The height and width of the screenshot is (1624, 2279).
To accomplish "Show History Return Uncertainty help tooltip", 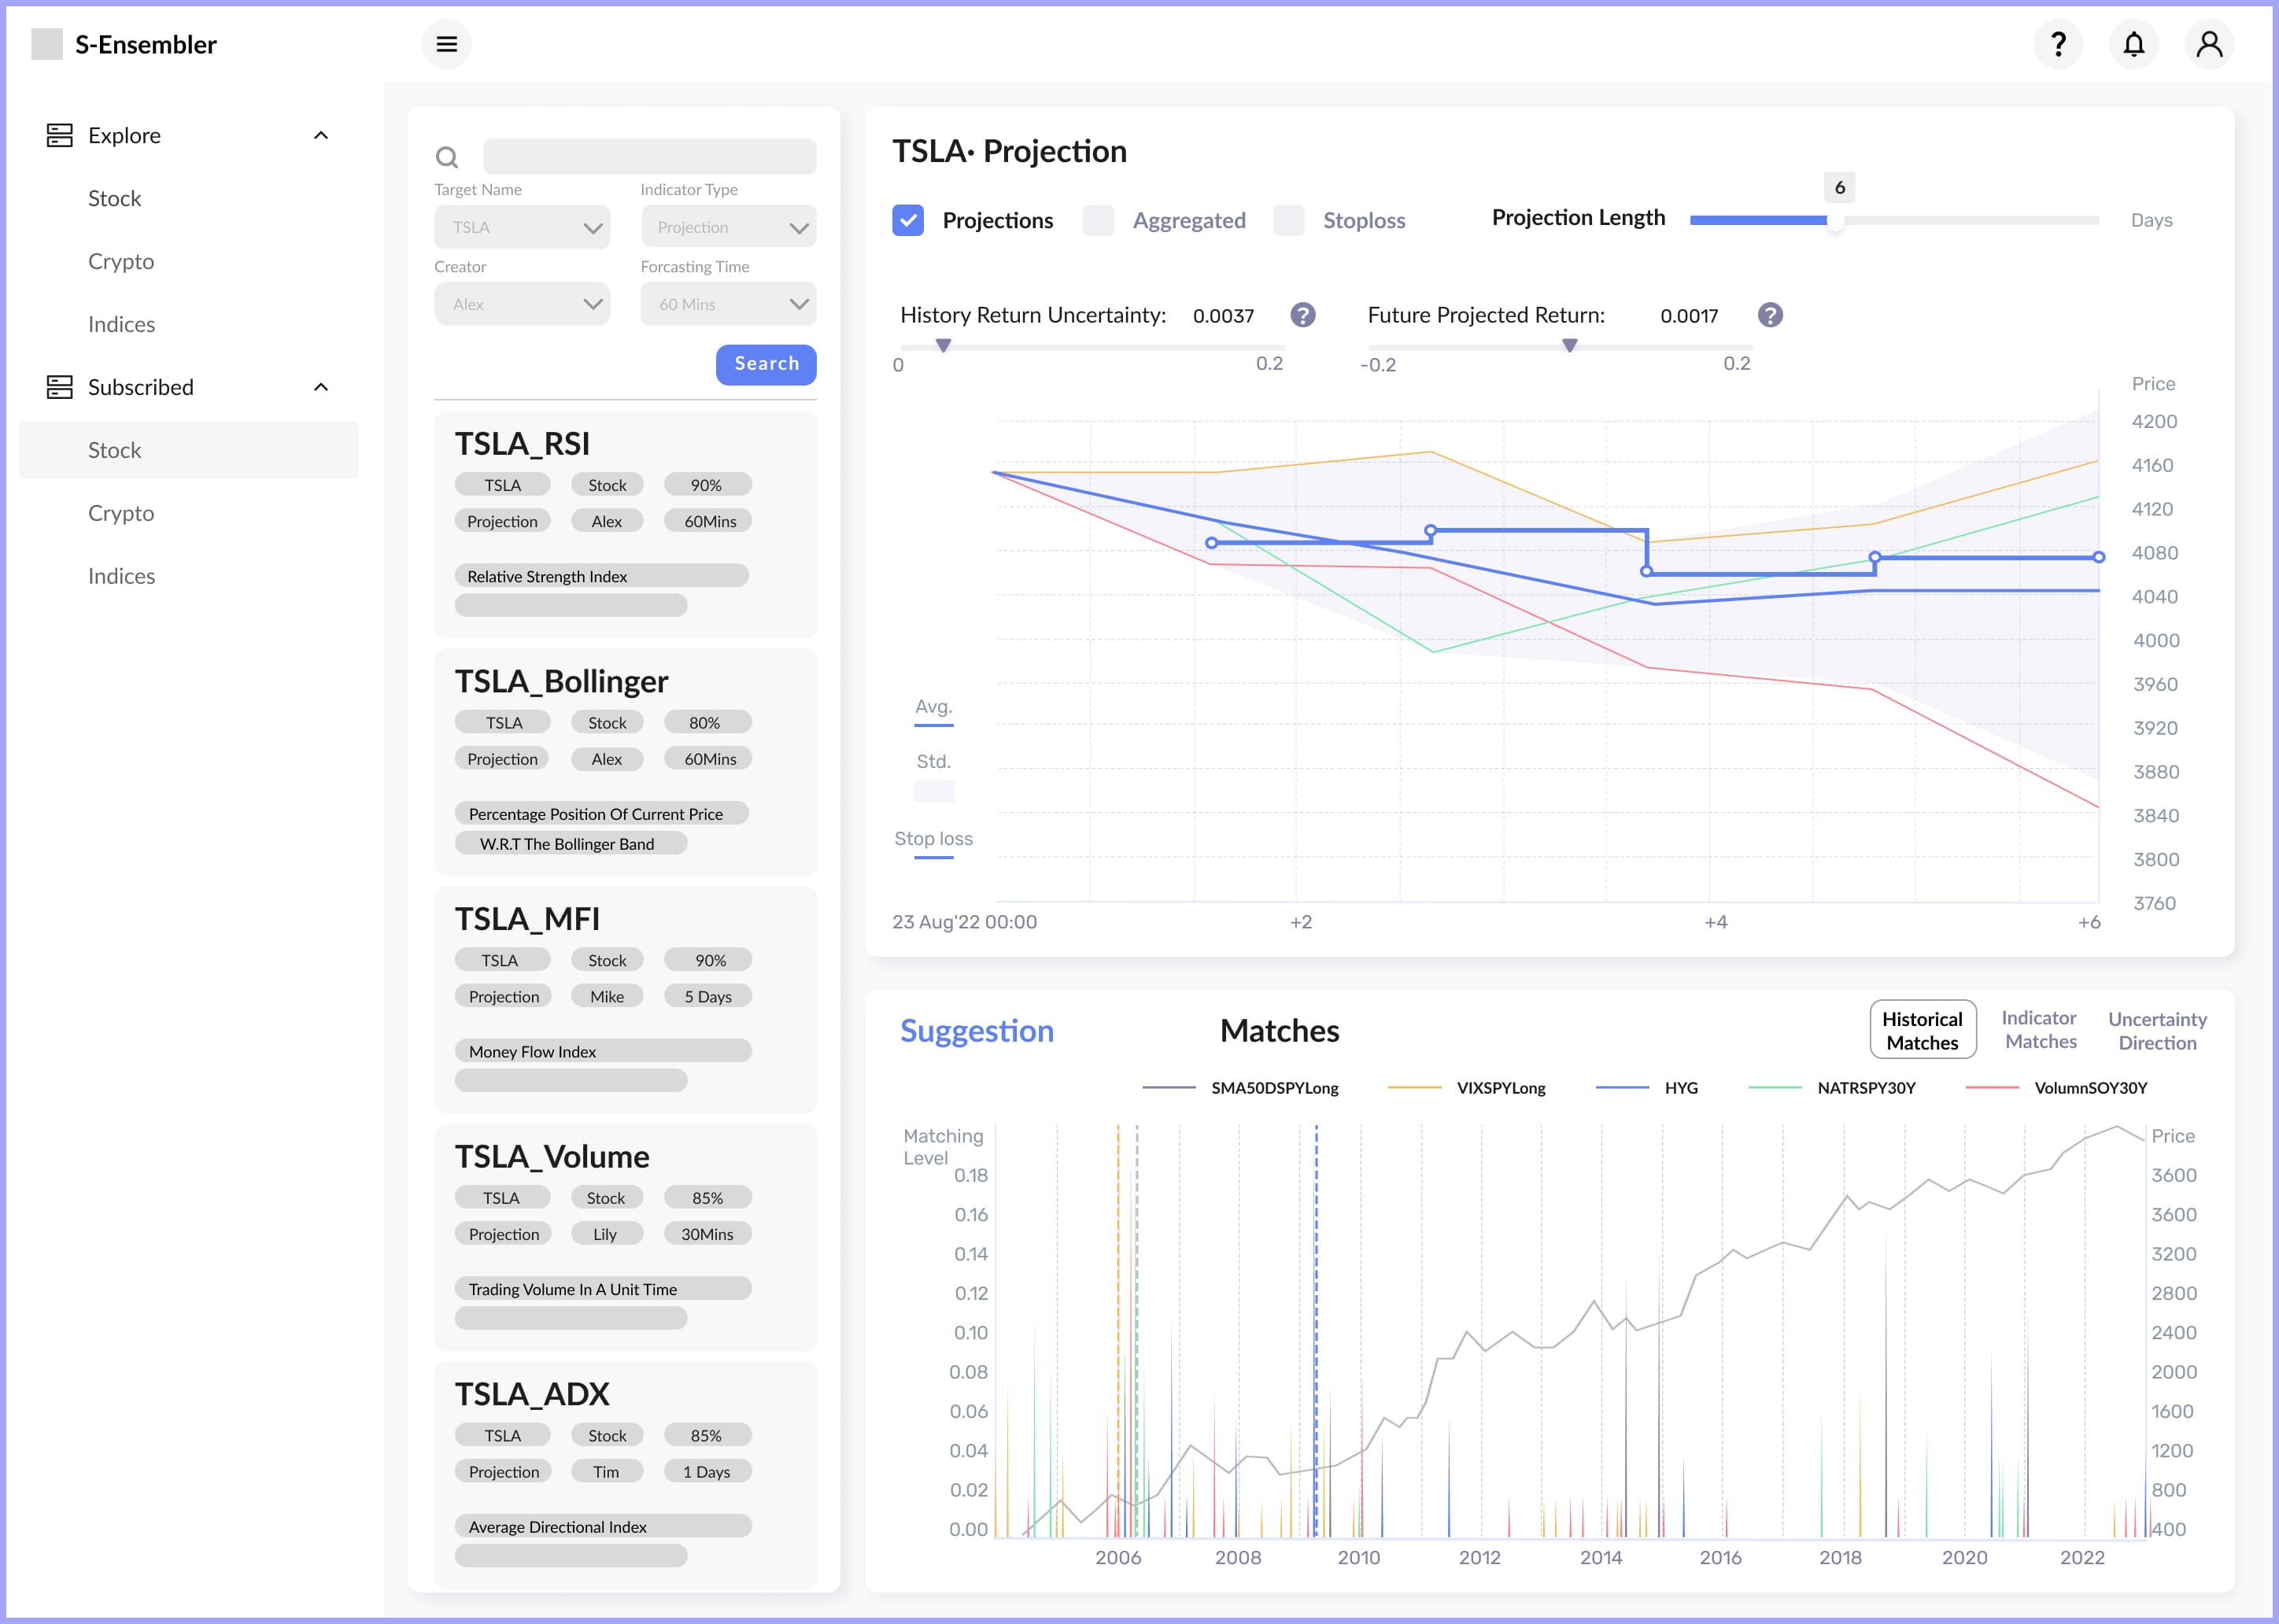I will pos(1302,315).
